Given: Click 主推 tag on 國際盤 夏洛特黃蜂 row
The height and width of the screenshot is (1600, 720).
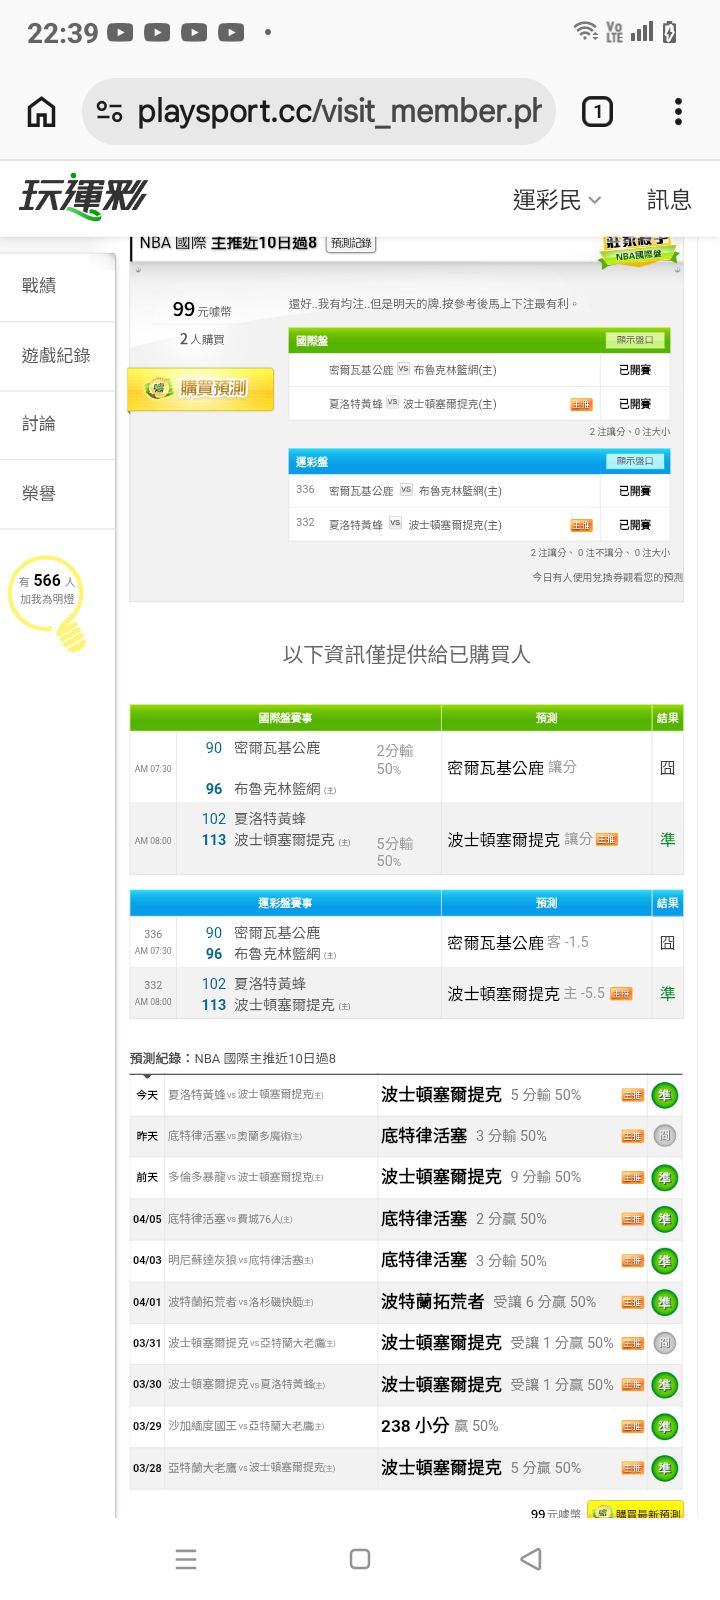Looking at the screenshot, I should [x=581, y=404].
